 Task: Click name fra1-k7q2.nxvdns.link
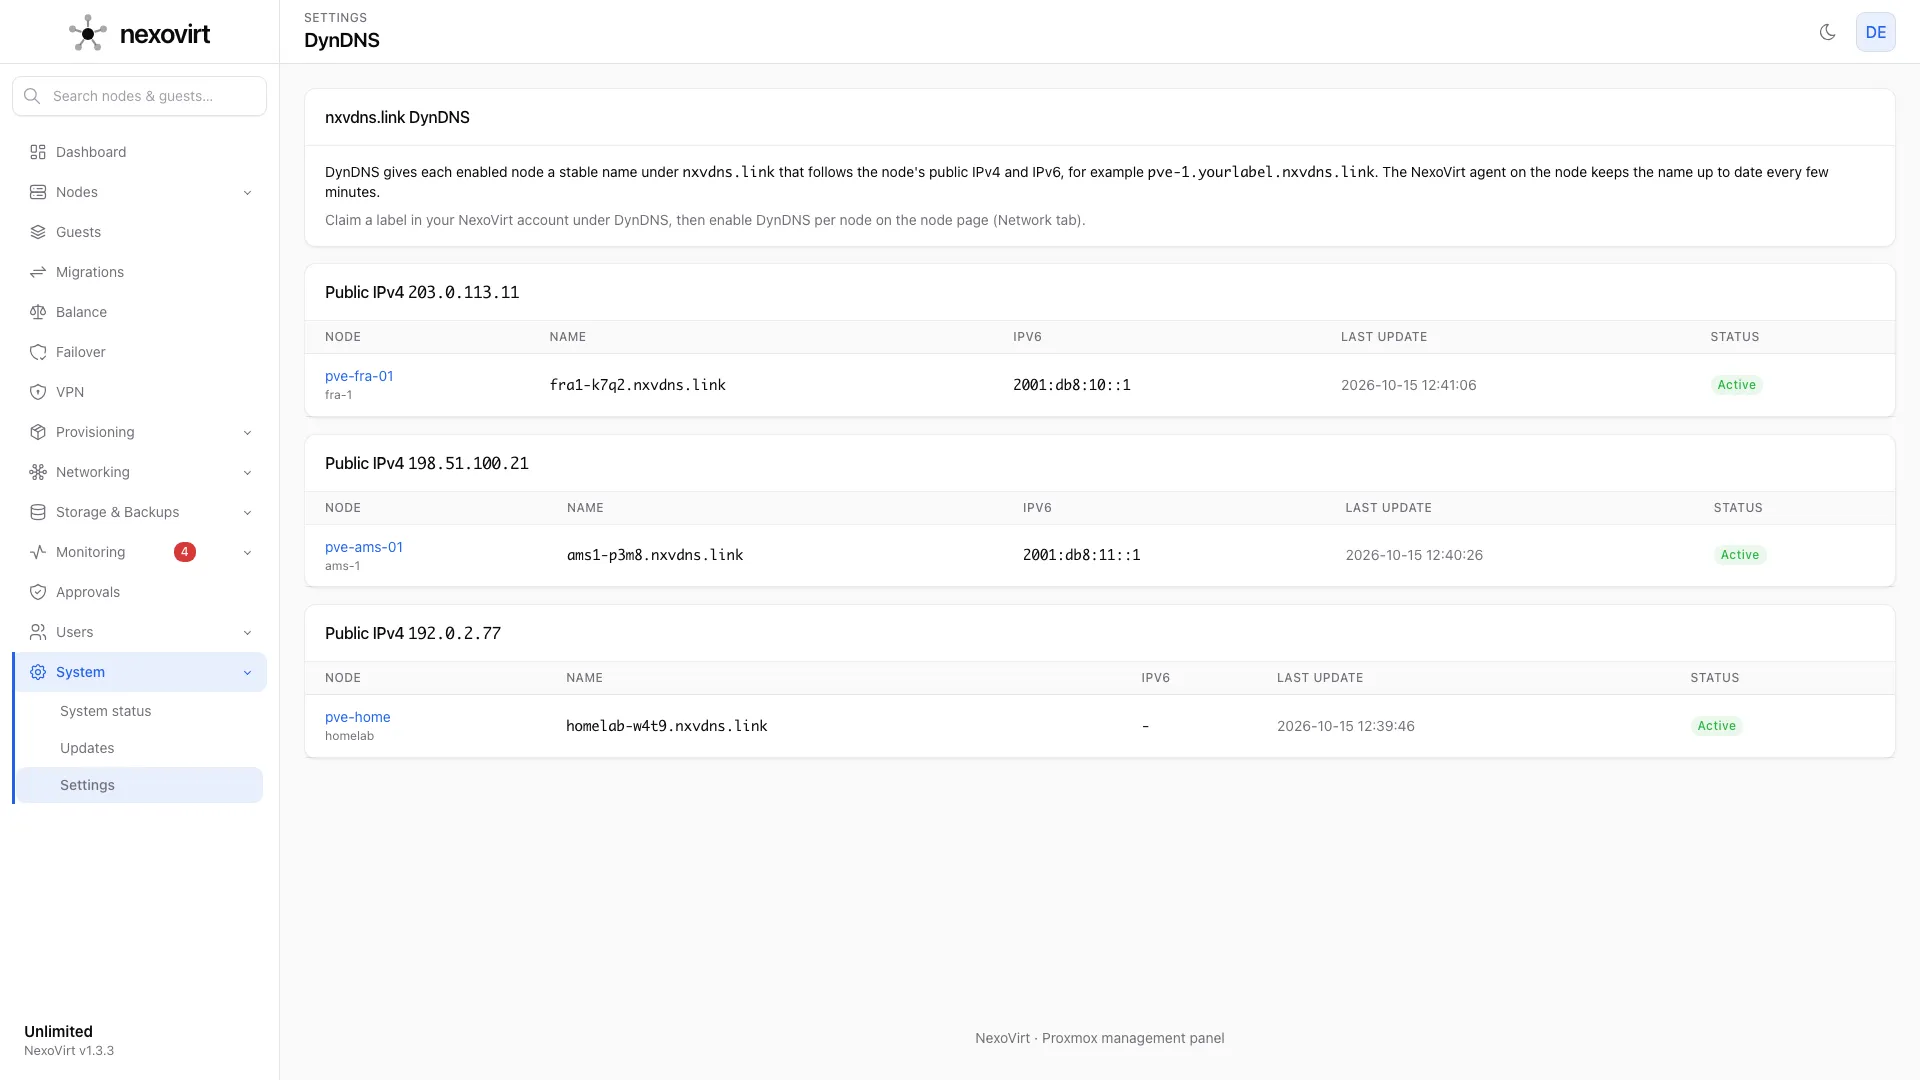(x=637, y=385)
